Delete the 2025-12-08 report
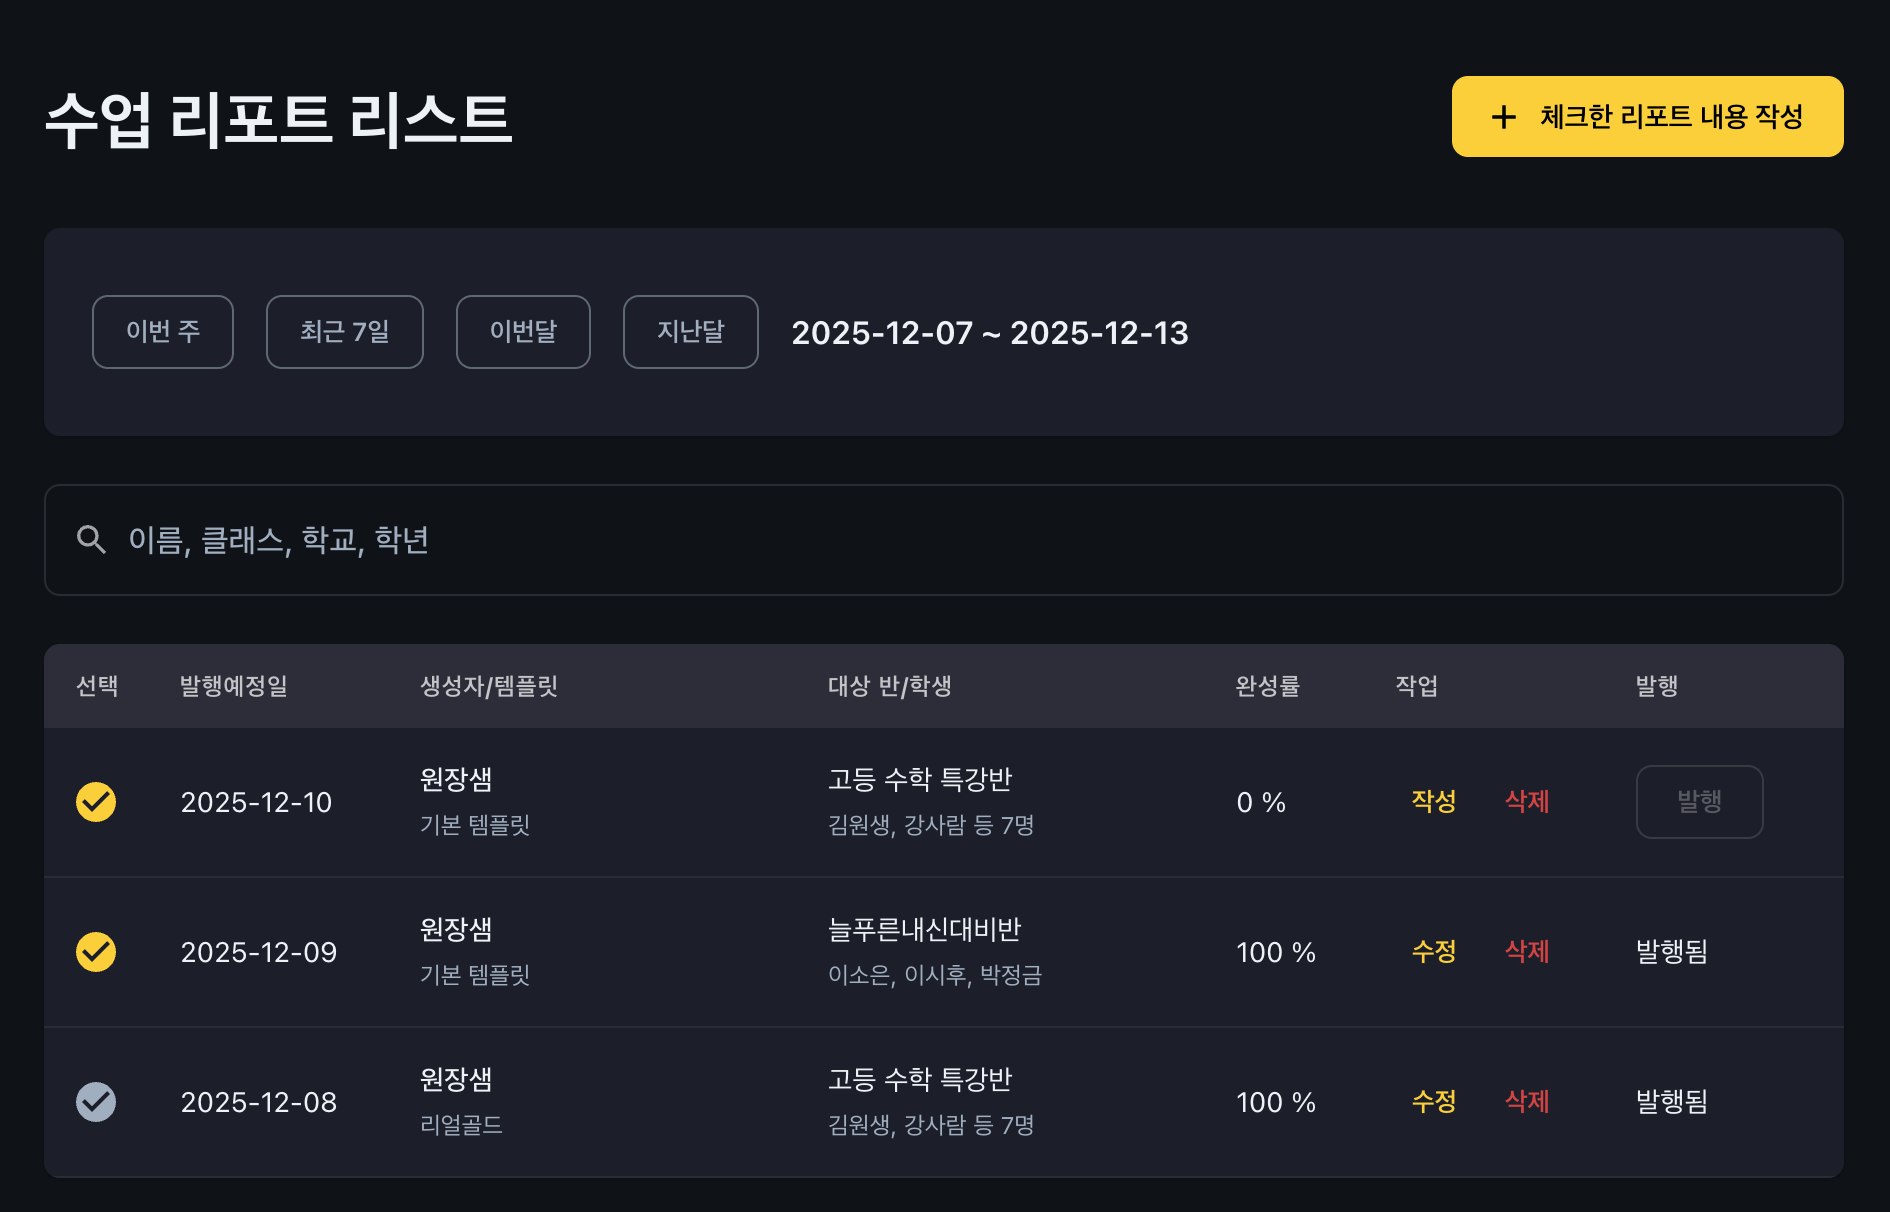The height and width of the screenshot is (1212, 1890). click(1527, 1101)
